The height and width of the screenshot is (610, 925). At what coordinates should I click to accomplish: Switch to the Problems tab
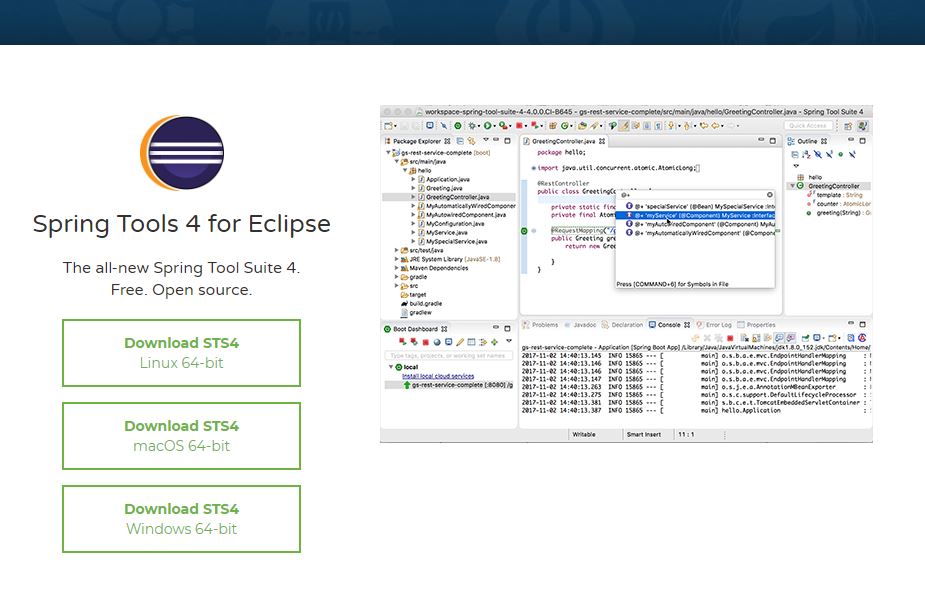point(540,324)
